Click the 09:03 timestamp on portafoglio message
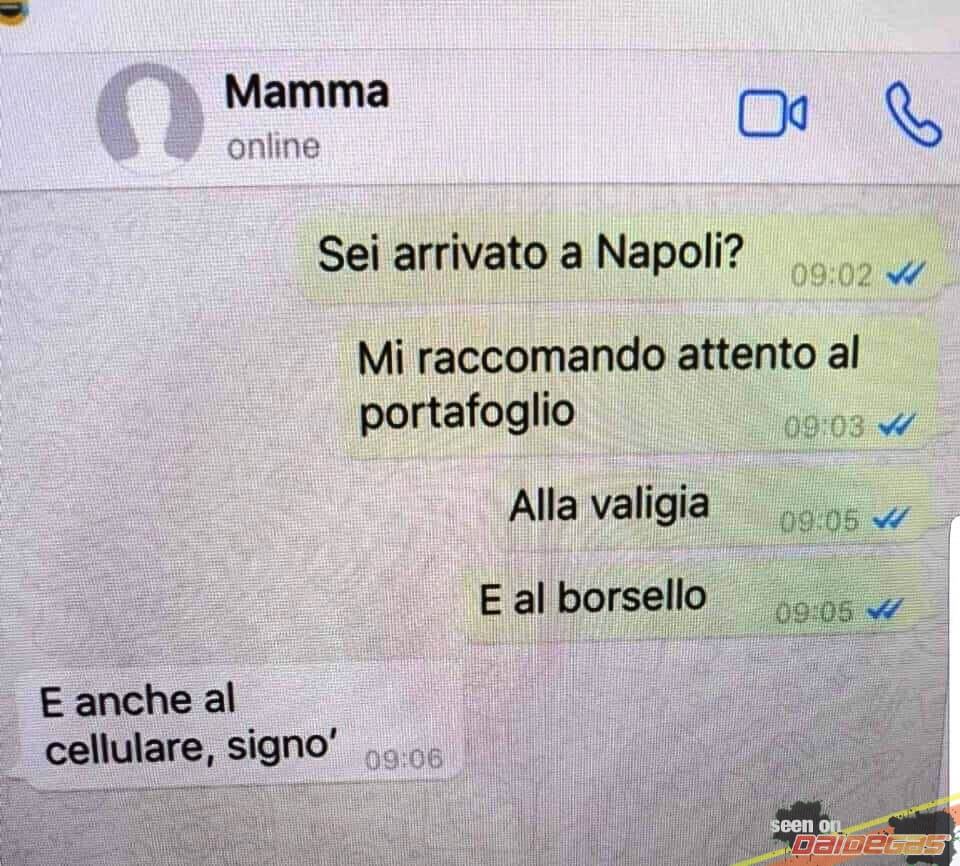The width and height of the screenshot is (960, 866). tap(824, 427)
